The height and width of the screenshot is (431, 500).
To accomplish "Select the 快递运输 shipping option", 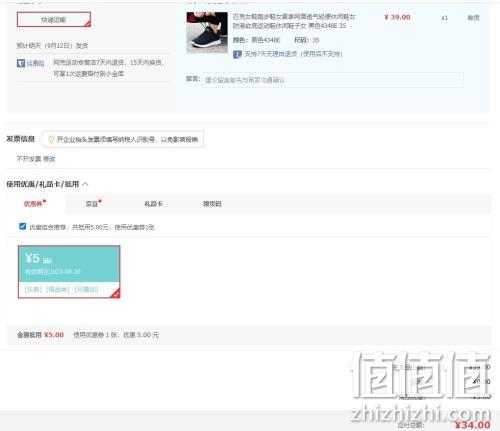I will click(x=54, y=20).
